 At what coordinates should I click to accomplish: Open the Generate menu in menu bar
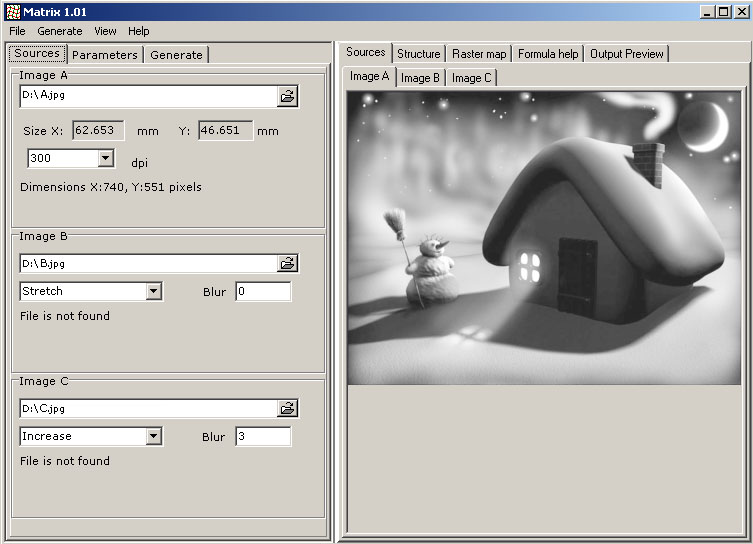pyautogui.click(x=60, y=31)
